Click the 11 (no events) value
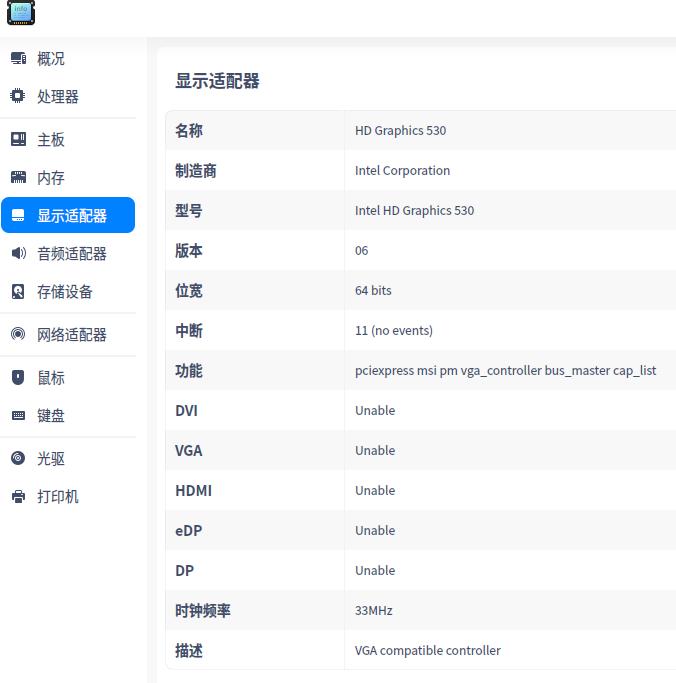 (394, 331)
